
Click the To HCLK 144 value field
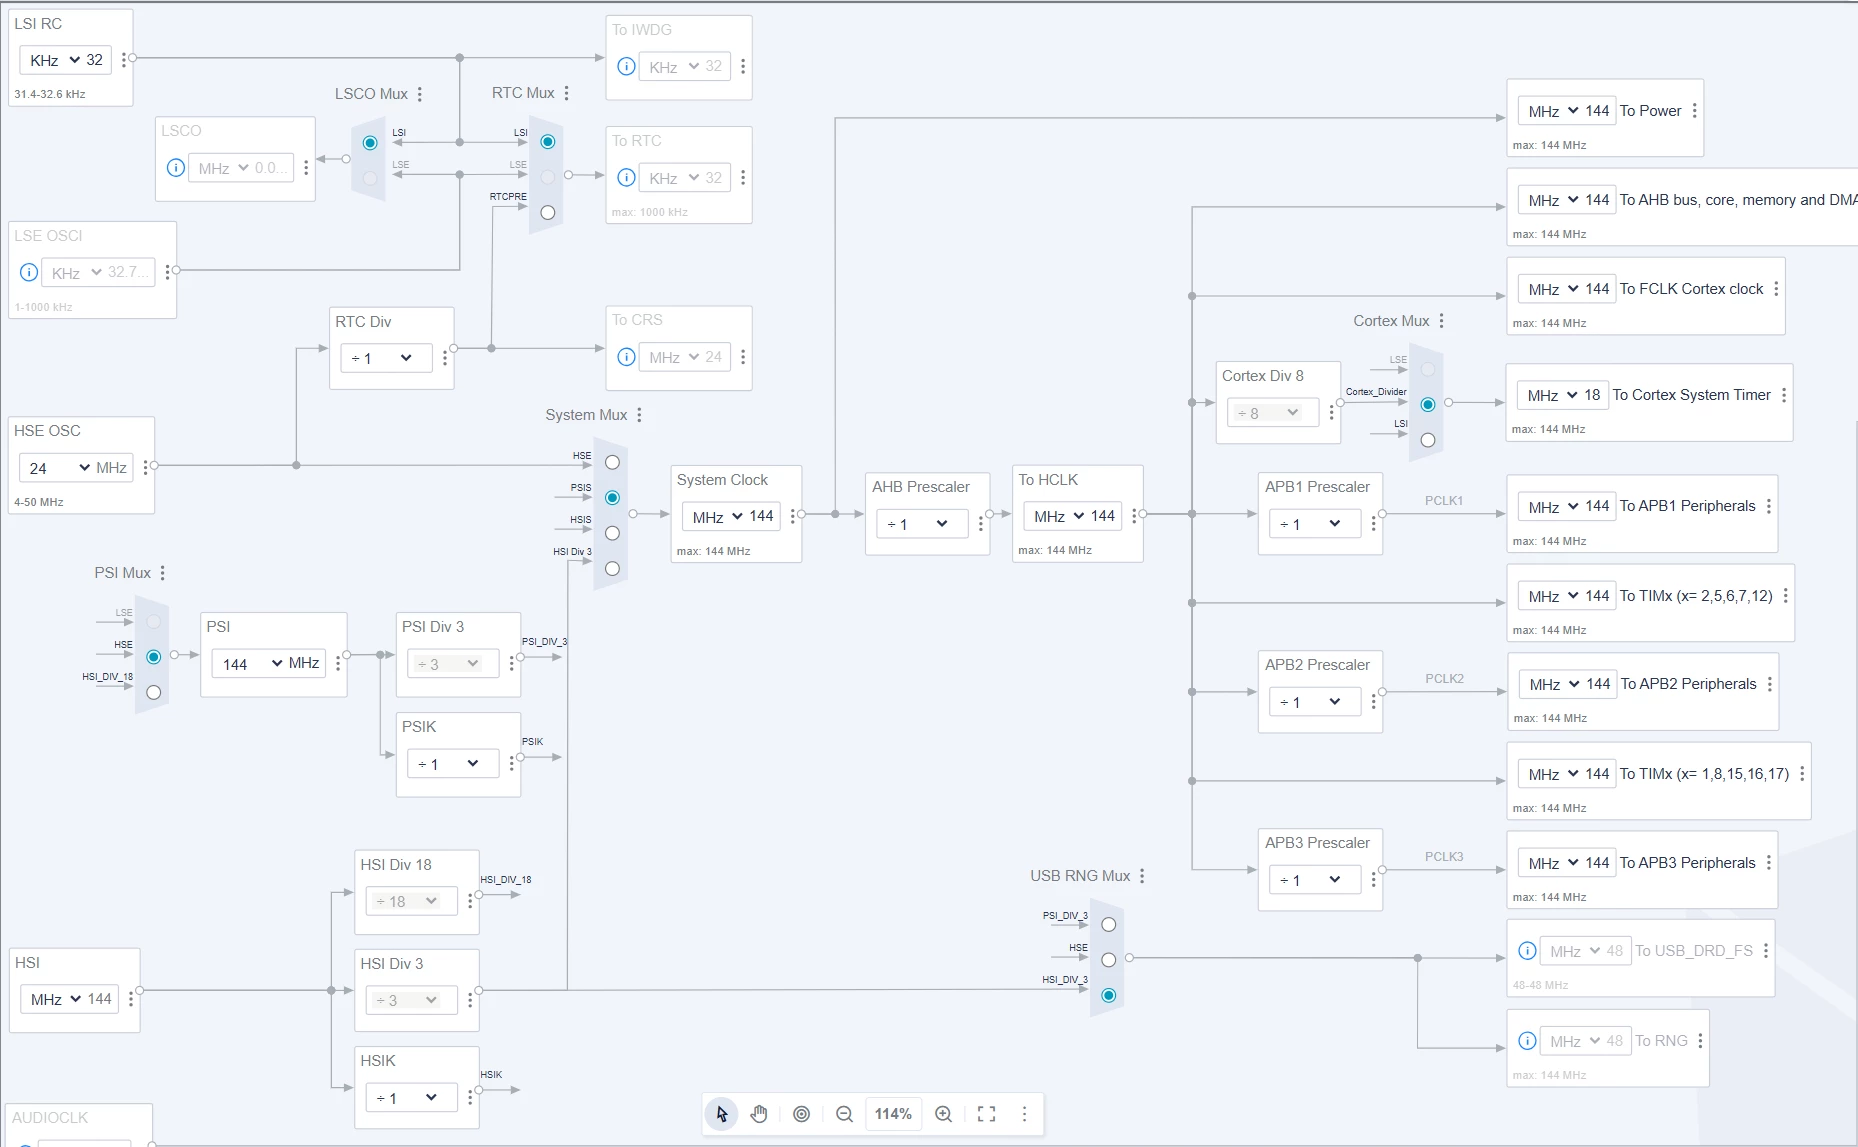pyautogui.click(x=1103, y=516)
